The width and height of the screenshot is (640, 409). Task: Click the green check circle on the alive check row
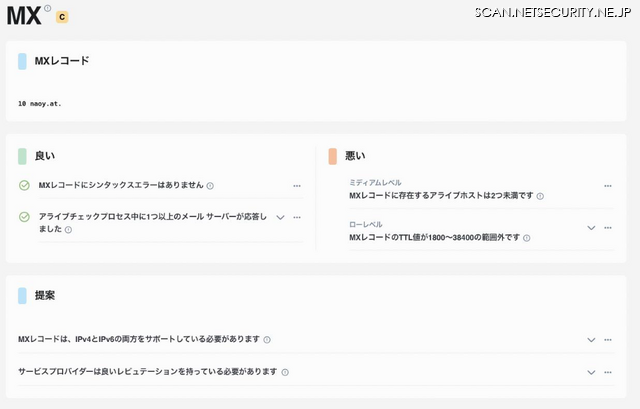coord(24,217)
